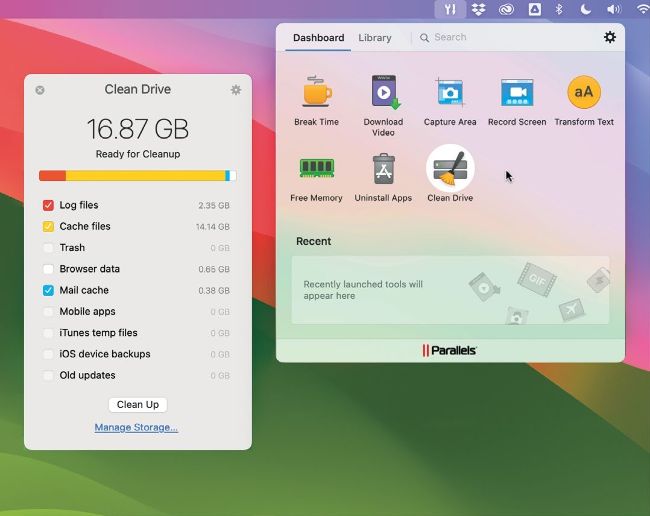Switch to the Dashboard tab
Screen dimensions: 650x516
coord(318,38)
